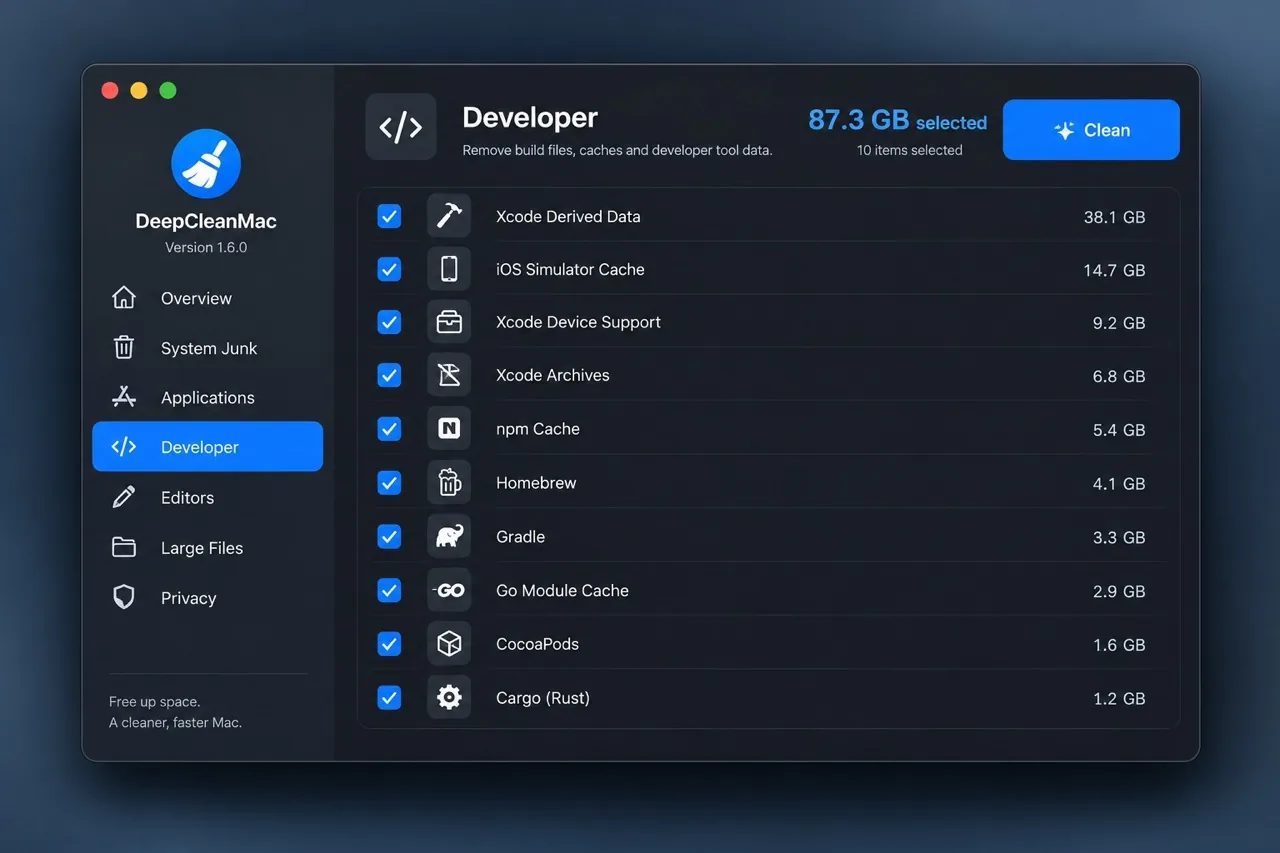Uncheck the CocoaPods checkbox

point(389,644)
